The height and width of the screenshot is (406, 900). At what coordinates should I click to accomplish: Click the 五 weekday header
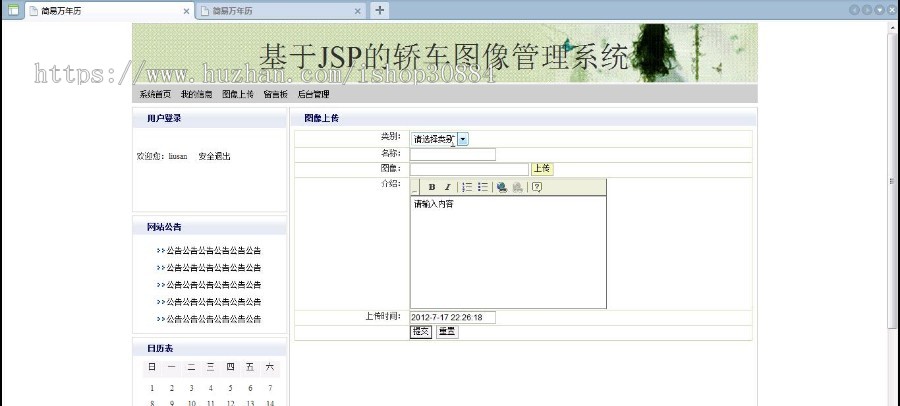tap(250, 367)
